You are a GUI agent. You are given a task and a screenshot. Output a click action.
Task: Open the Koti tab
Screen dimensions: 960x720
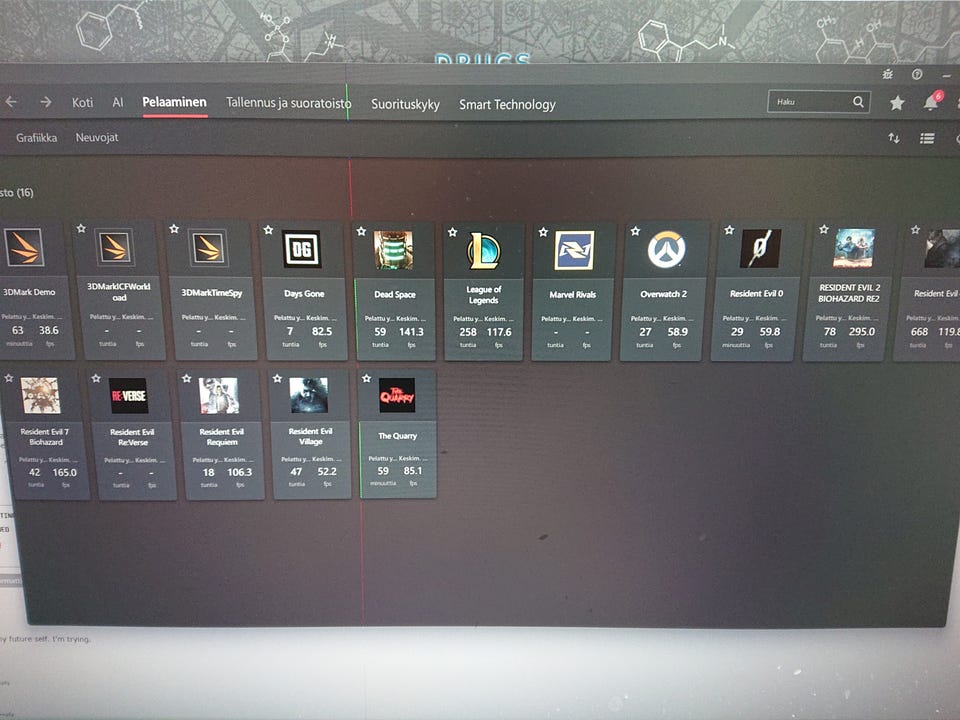(x=83, y=102)
